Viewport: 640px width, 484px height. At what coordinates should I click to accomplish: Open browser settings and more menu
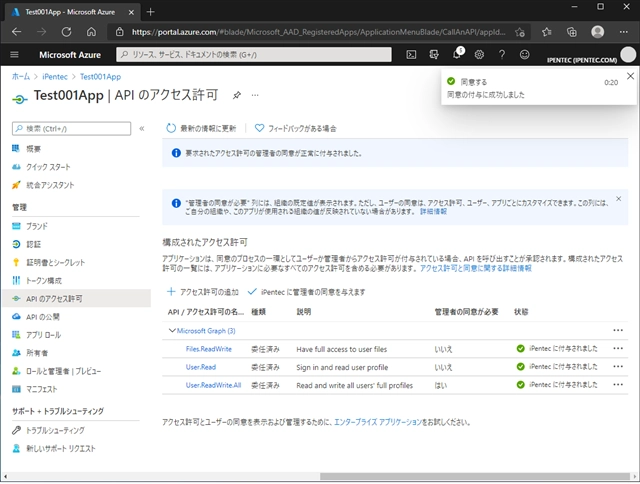[623, 32]
